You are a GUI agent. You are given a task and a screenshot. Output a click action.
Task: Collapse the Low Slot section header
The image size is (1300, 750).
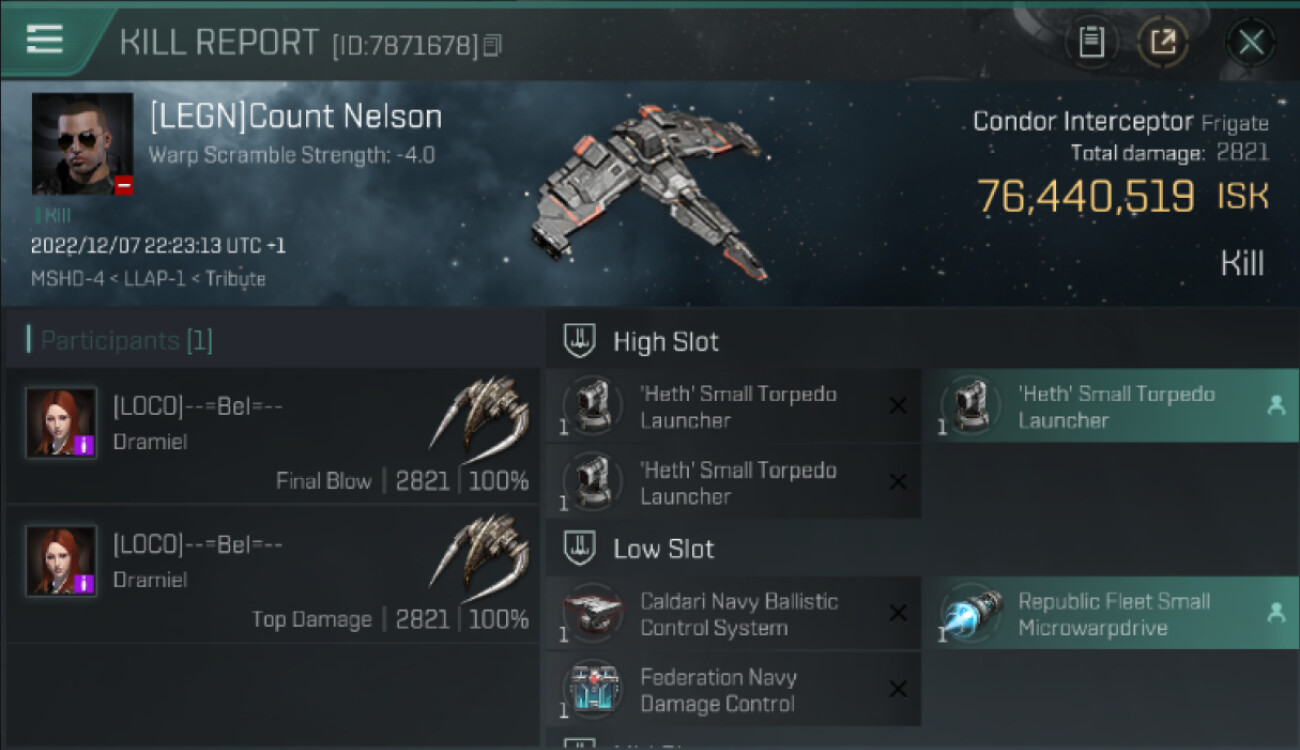[x=663, y=549]
